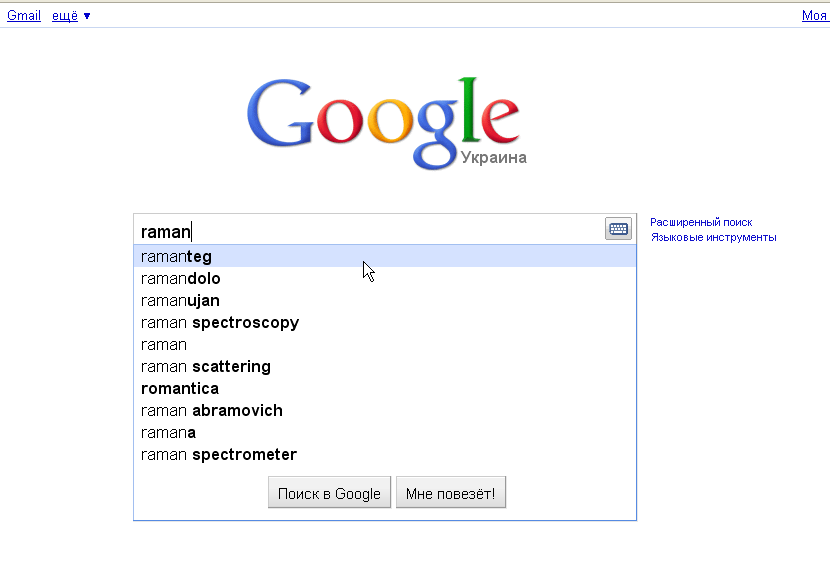Screen dimensions: 830x566
Task: Choose the raman spectrometer suggestion
Action: [x=219, y=455]
